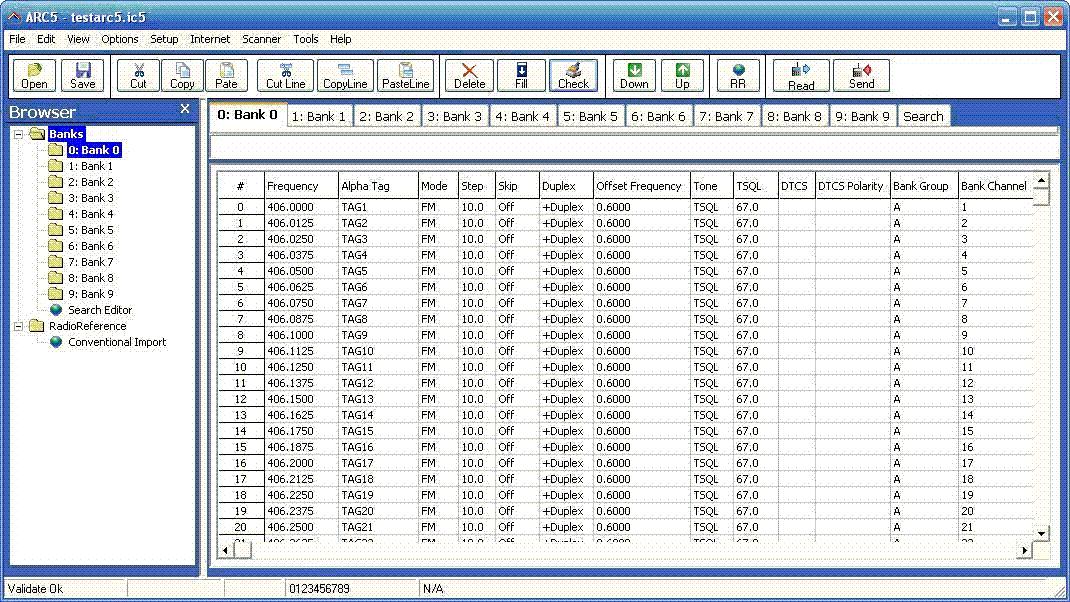The width and height of the screenshot is (1070, 602).
Task: Click the table scroll up arrow
Action: click(x=1041, y=181)
